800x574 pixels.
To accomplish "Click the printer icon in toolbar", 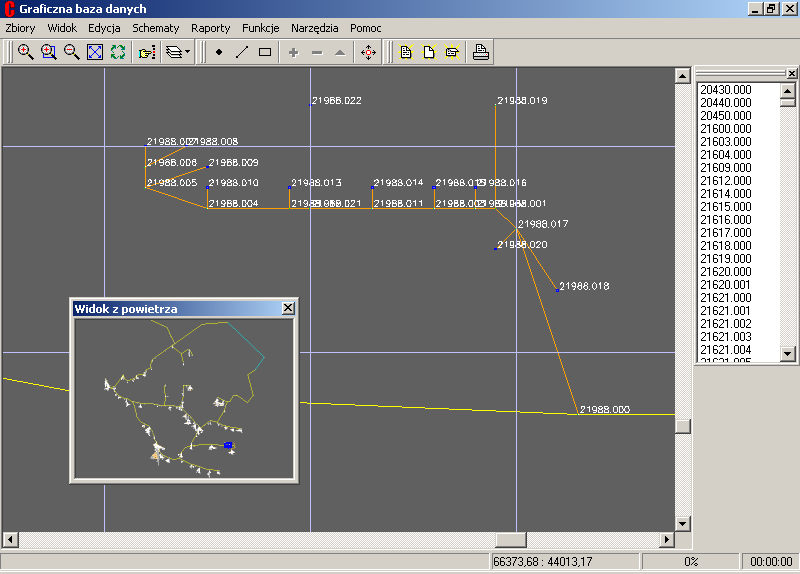I will (481, 52).
